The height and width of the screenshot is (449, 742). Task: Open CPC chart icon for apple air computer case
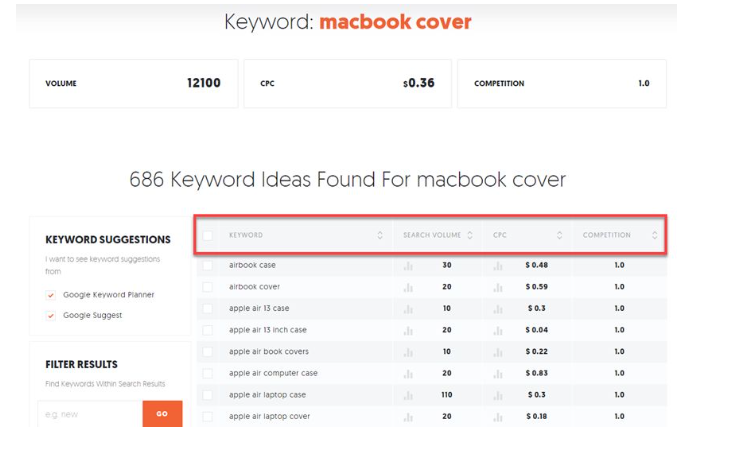498,374
